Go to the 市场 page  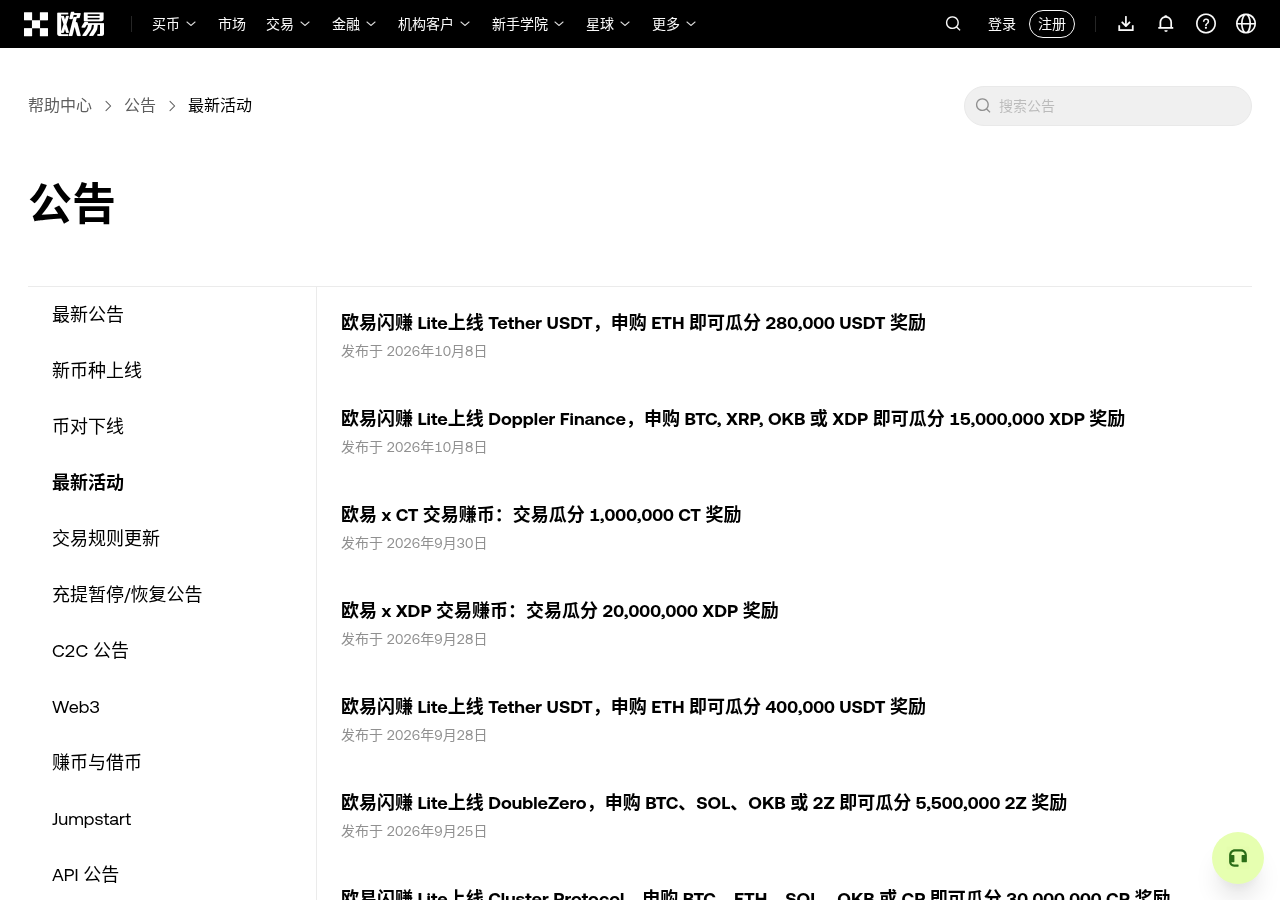232,24
